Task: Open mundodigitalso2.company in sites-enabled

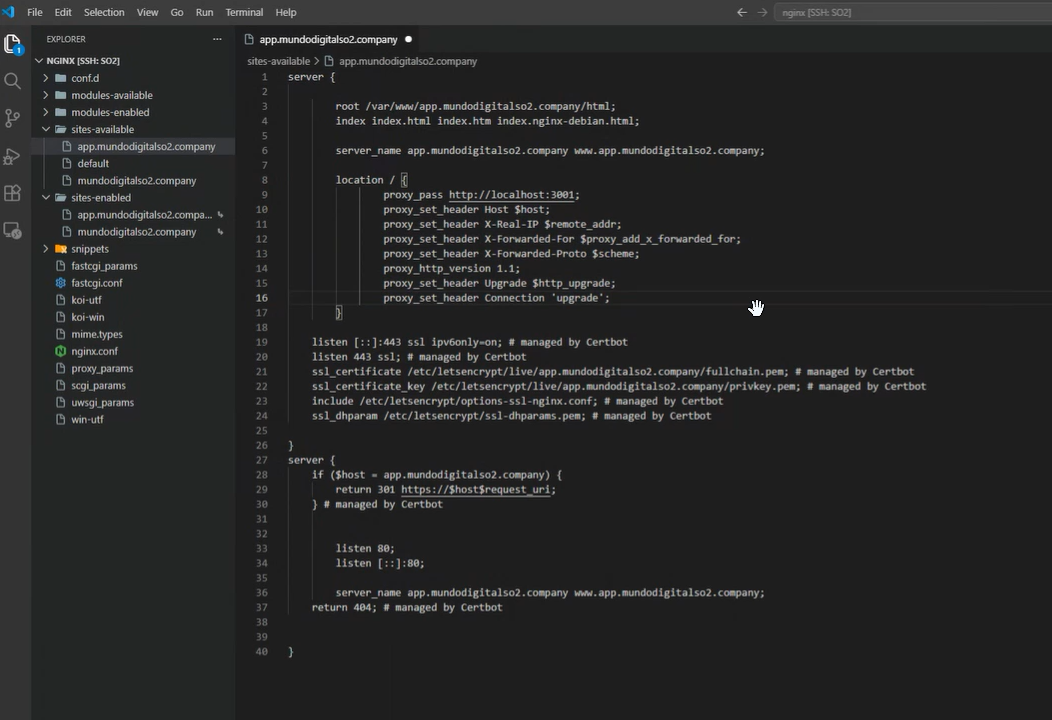Action: coord(134,232)
